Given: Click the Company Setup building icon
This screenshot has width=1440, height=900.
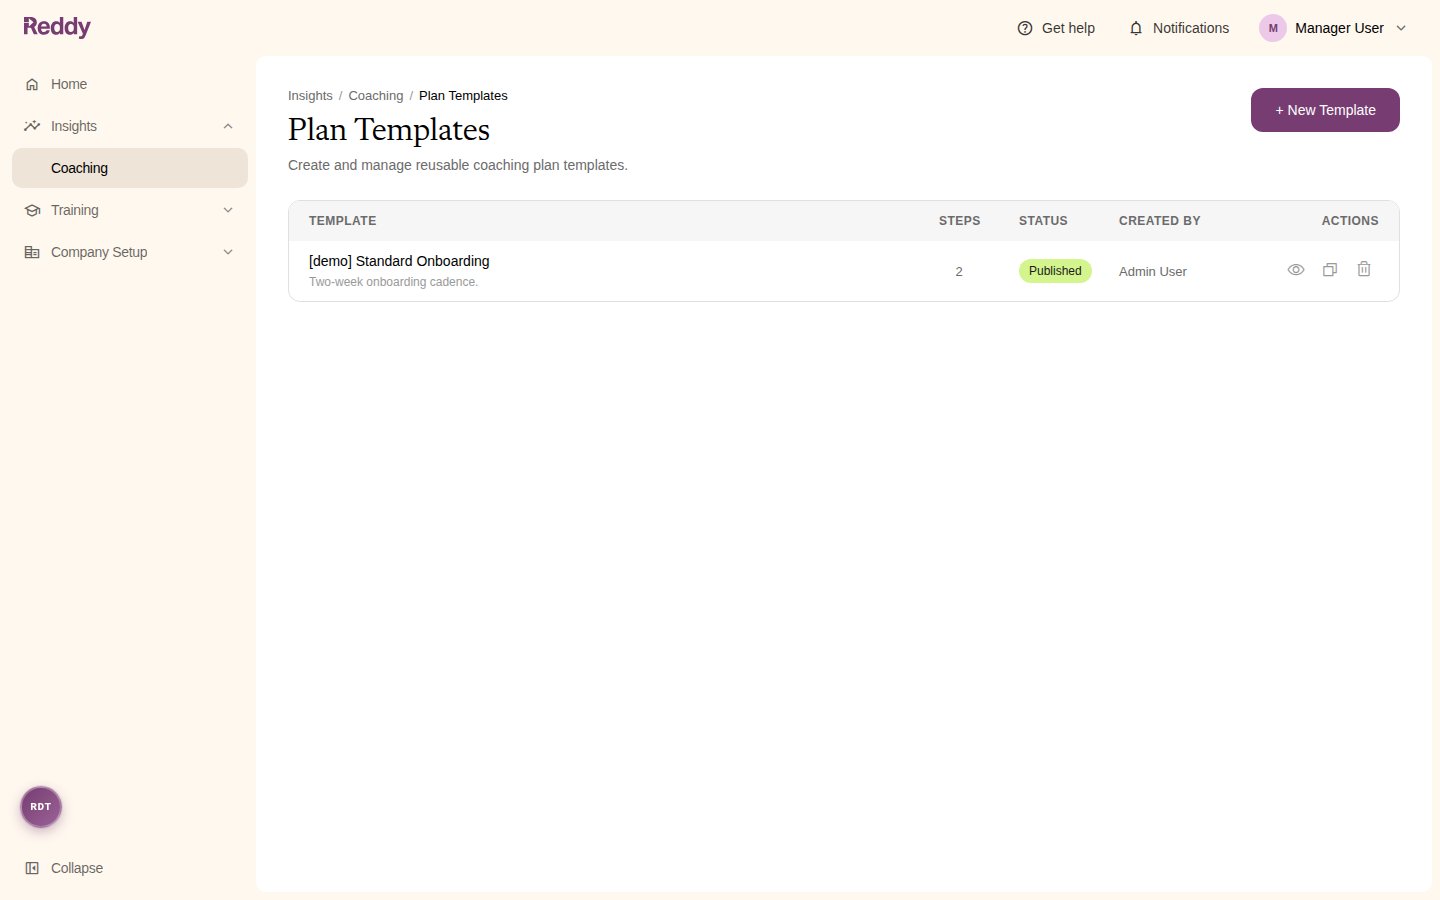Looking at the screenshot, I should point(32,252).
